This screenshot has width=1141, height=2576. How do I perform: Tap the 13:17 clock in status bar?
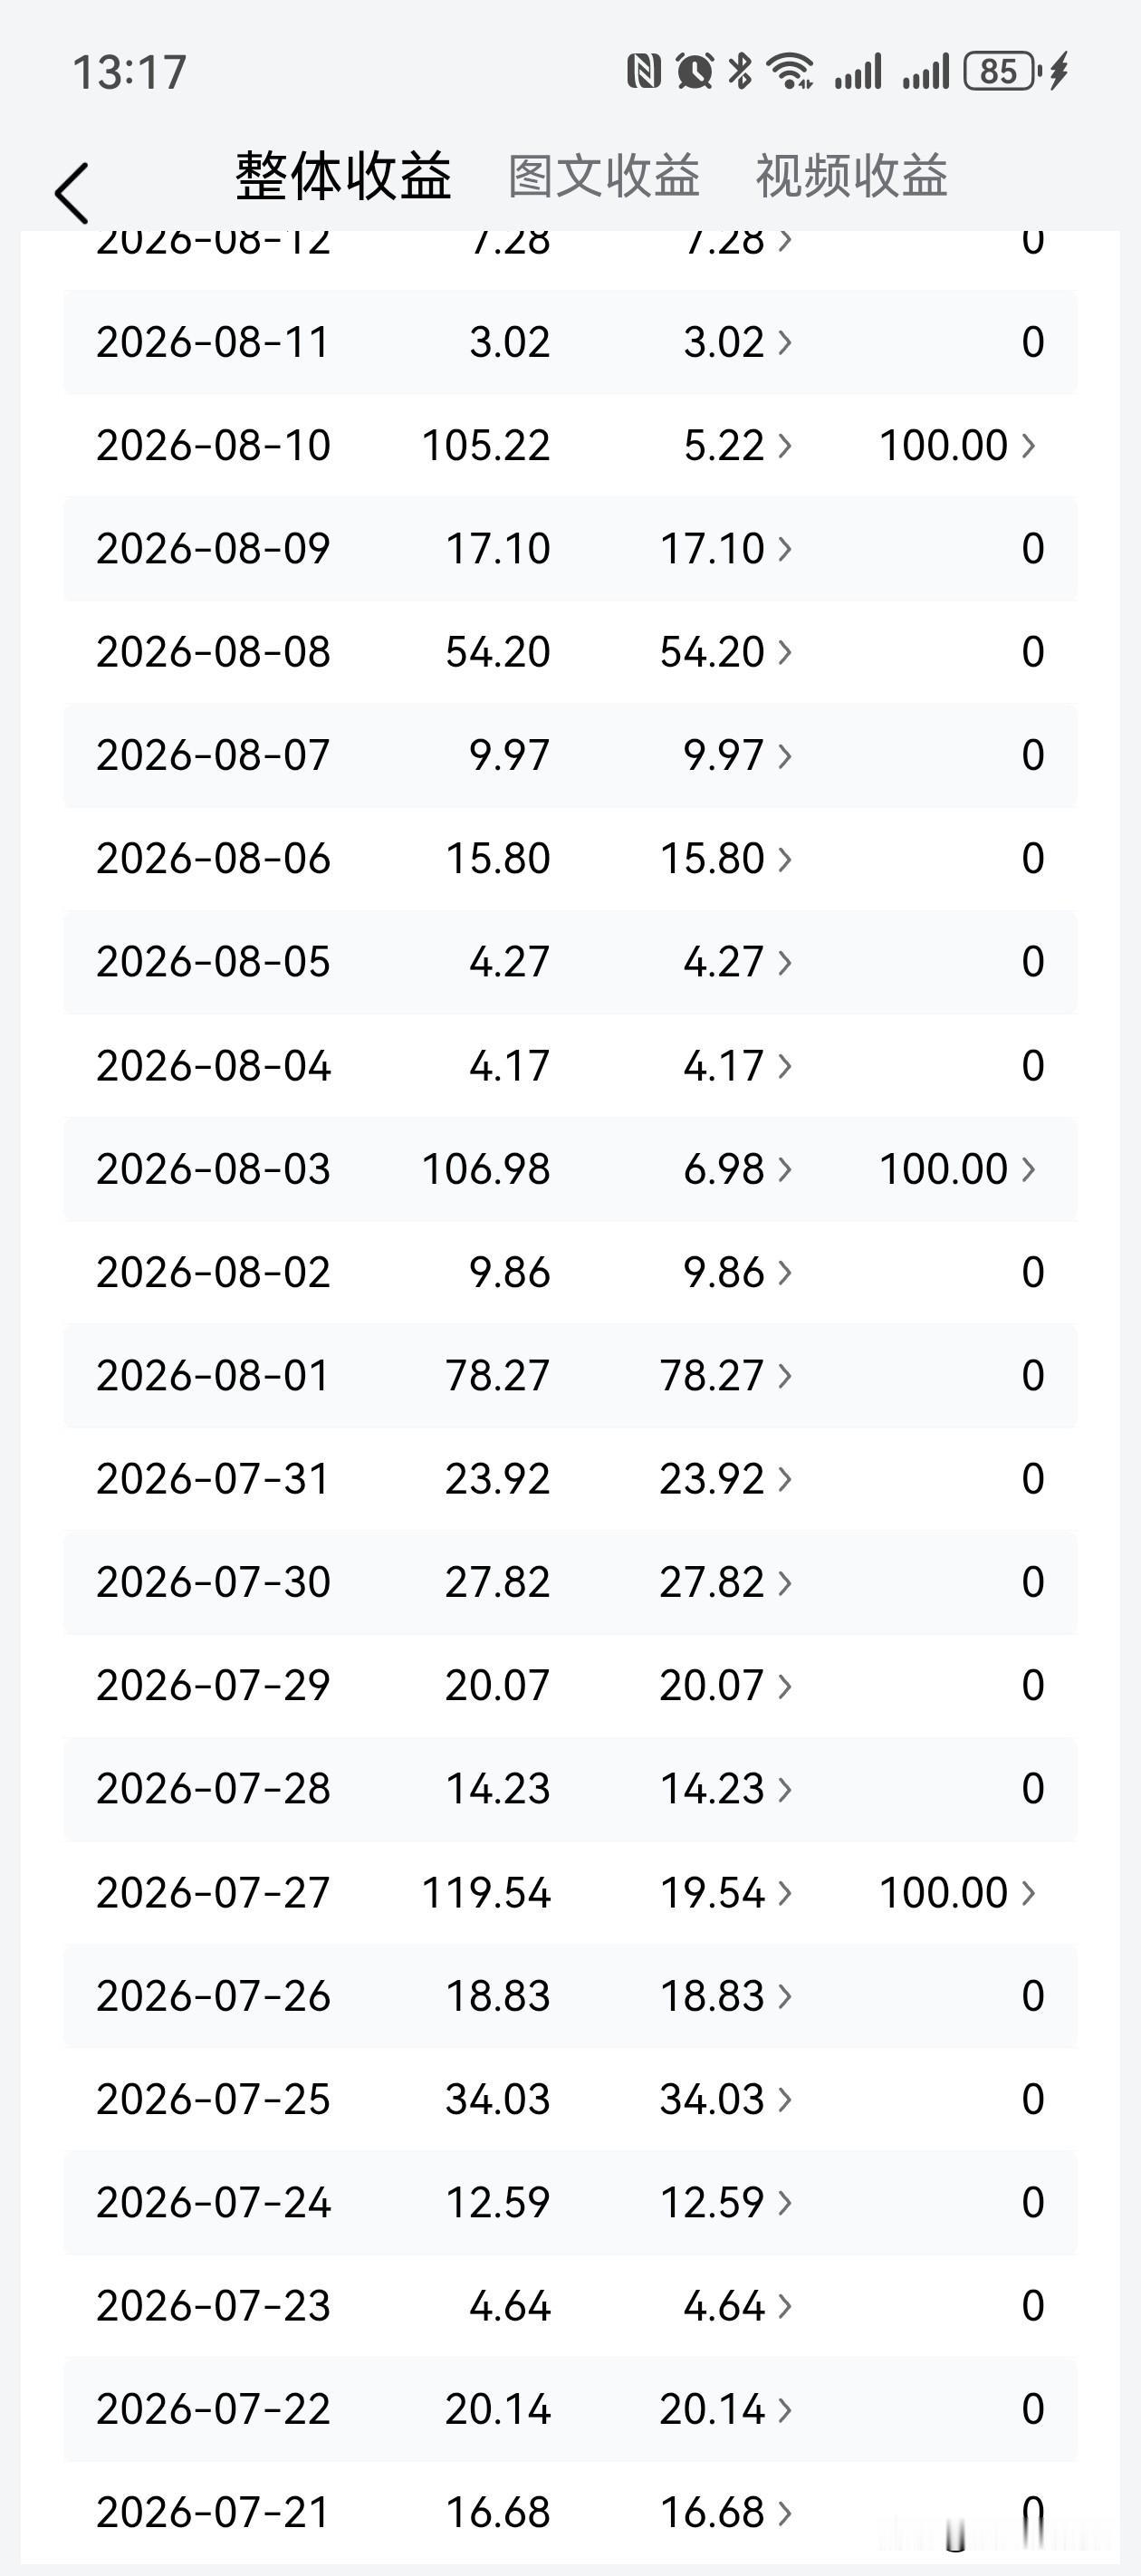coord(129,72)
